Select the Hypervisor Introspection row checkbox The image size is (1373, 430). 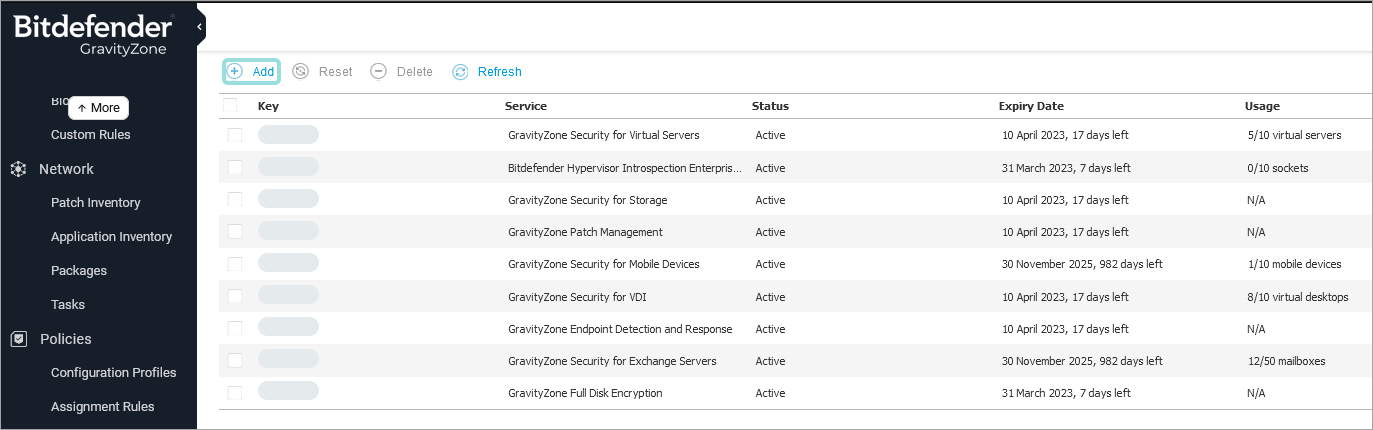tap(235, 168)
